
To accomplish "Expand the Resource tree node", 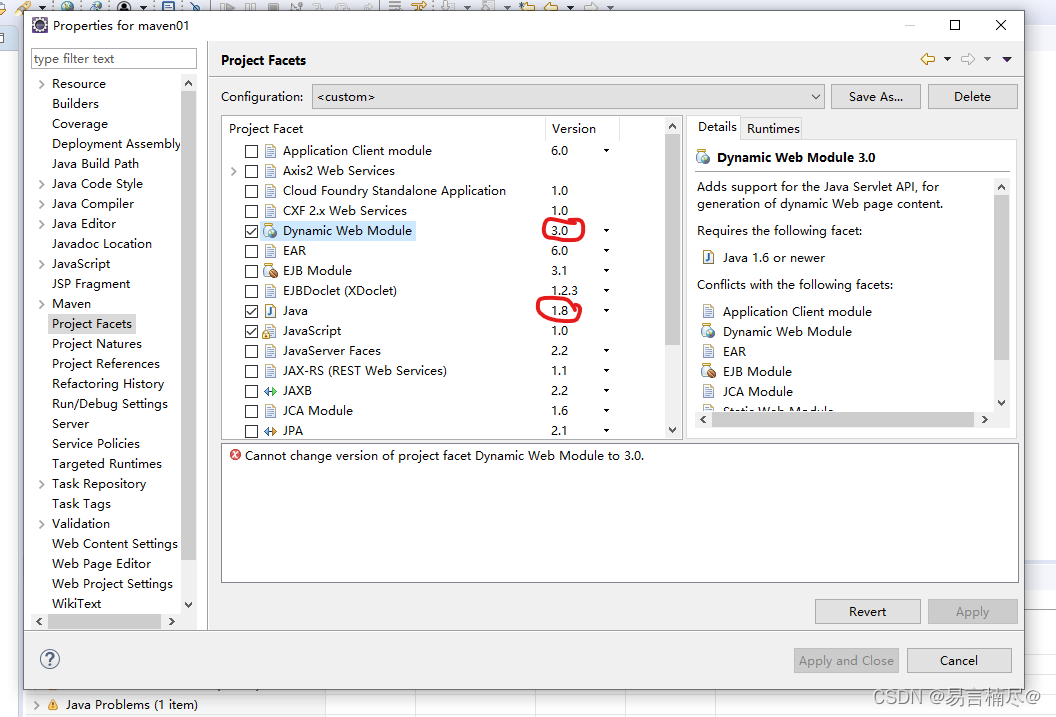I will [x=42, y=84].
